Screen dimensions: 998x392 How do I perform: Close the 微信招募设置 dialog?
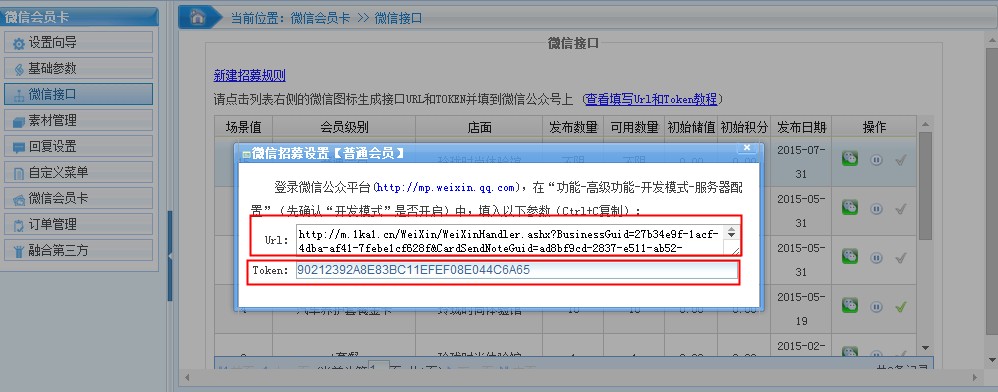pyautogui.click(x=747, y=148)
